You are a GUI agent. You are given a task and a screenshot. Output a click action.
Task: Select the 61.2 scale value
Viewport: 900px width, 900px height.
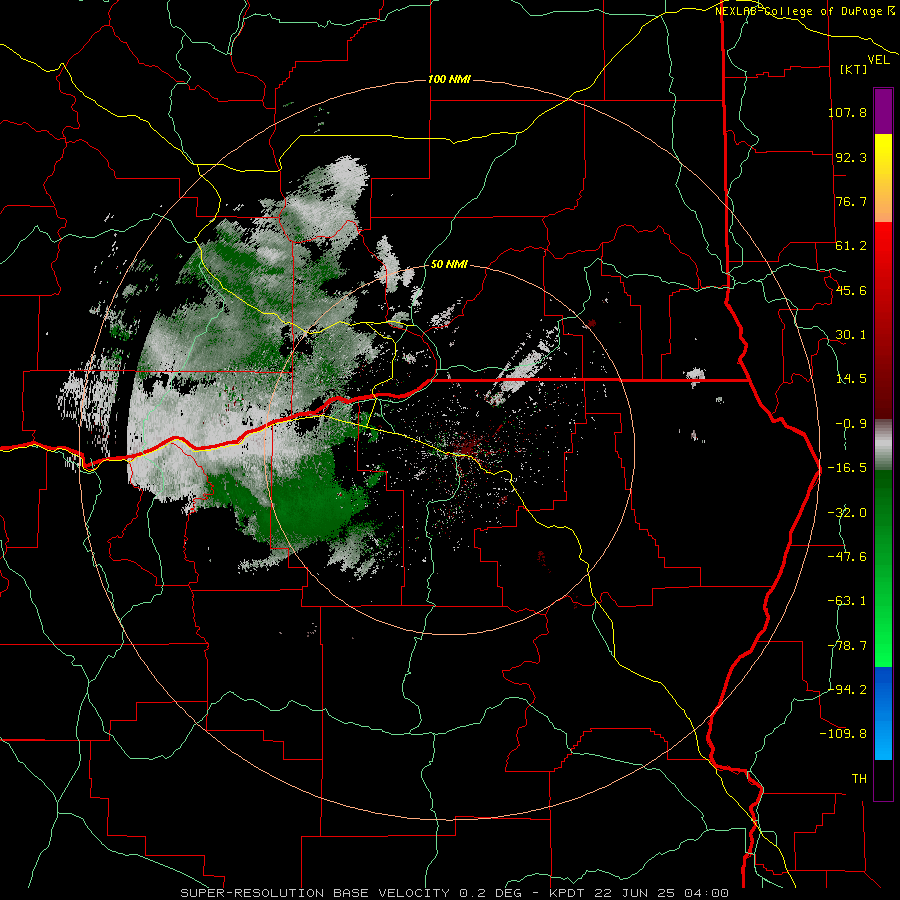(x=851, y=246)
